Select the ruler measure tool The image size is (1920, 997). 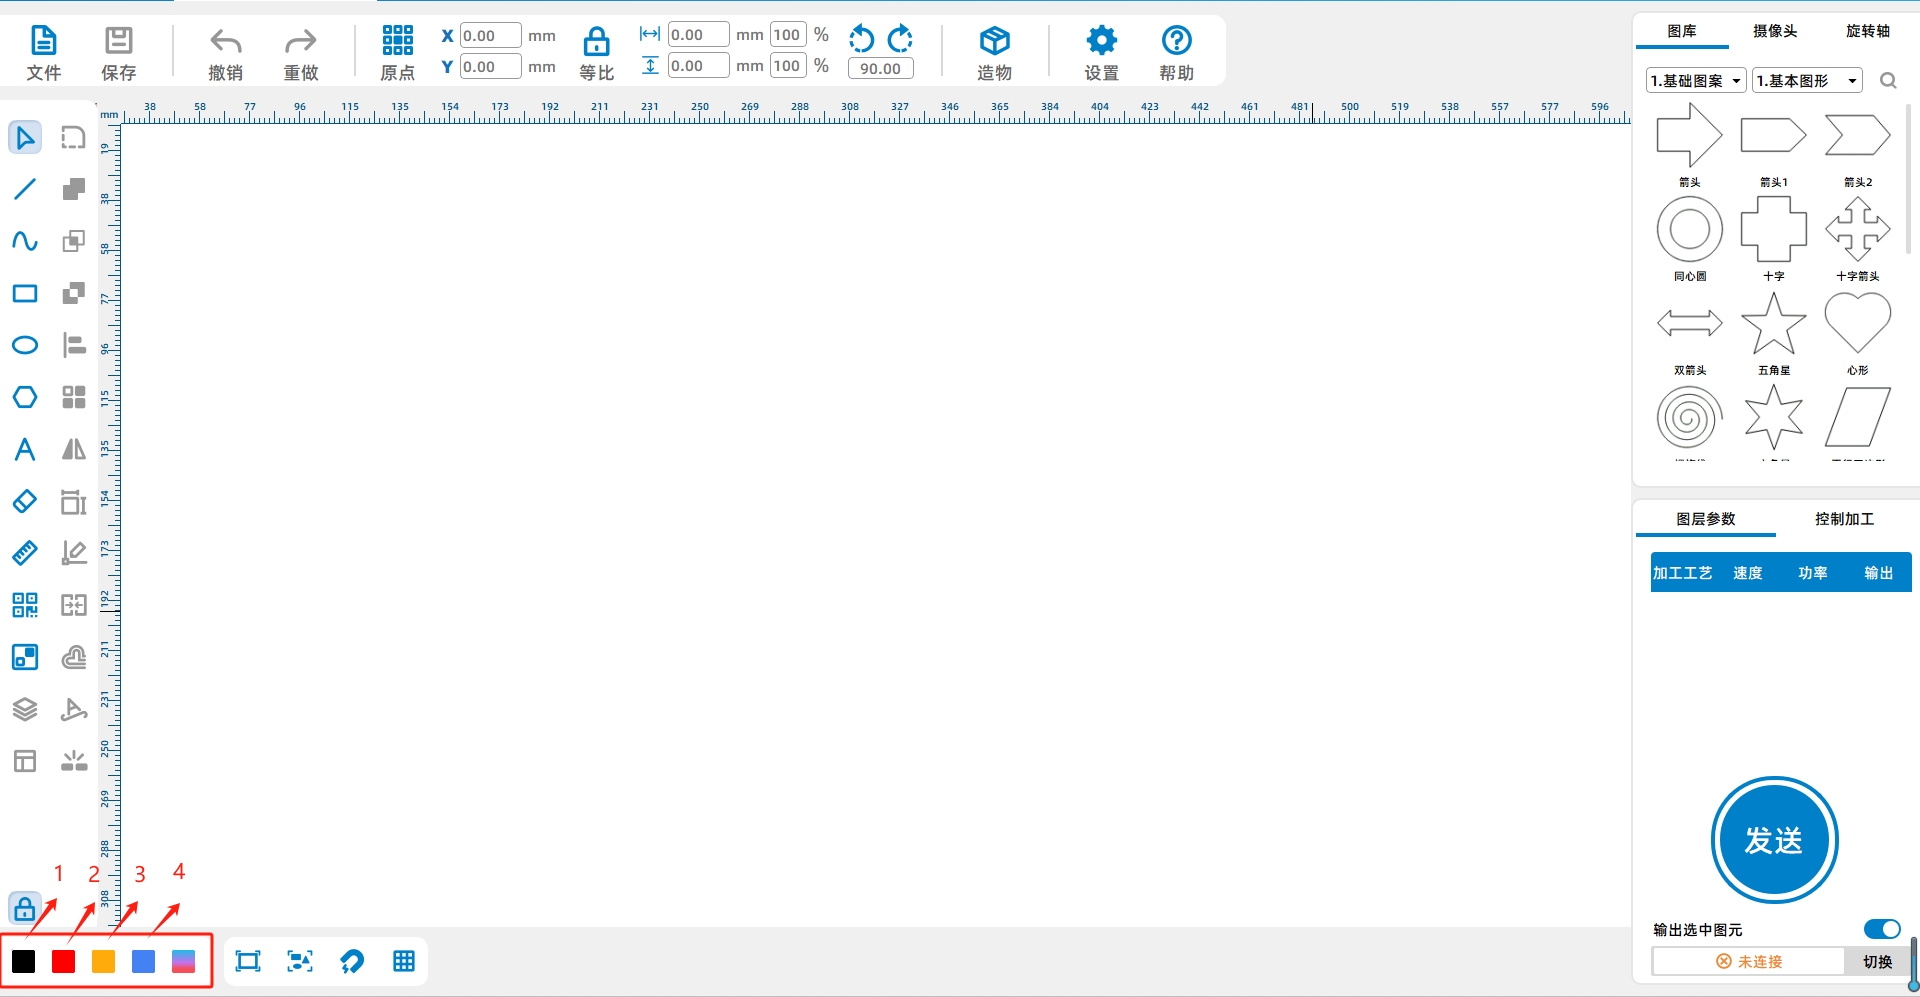(x=25, y=553)
